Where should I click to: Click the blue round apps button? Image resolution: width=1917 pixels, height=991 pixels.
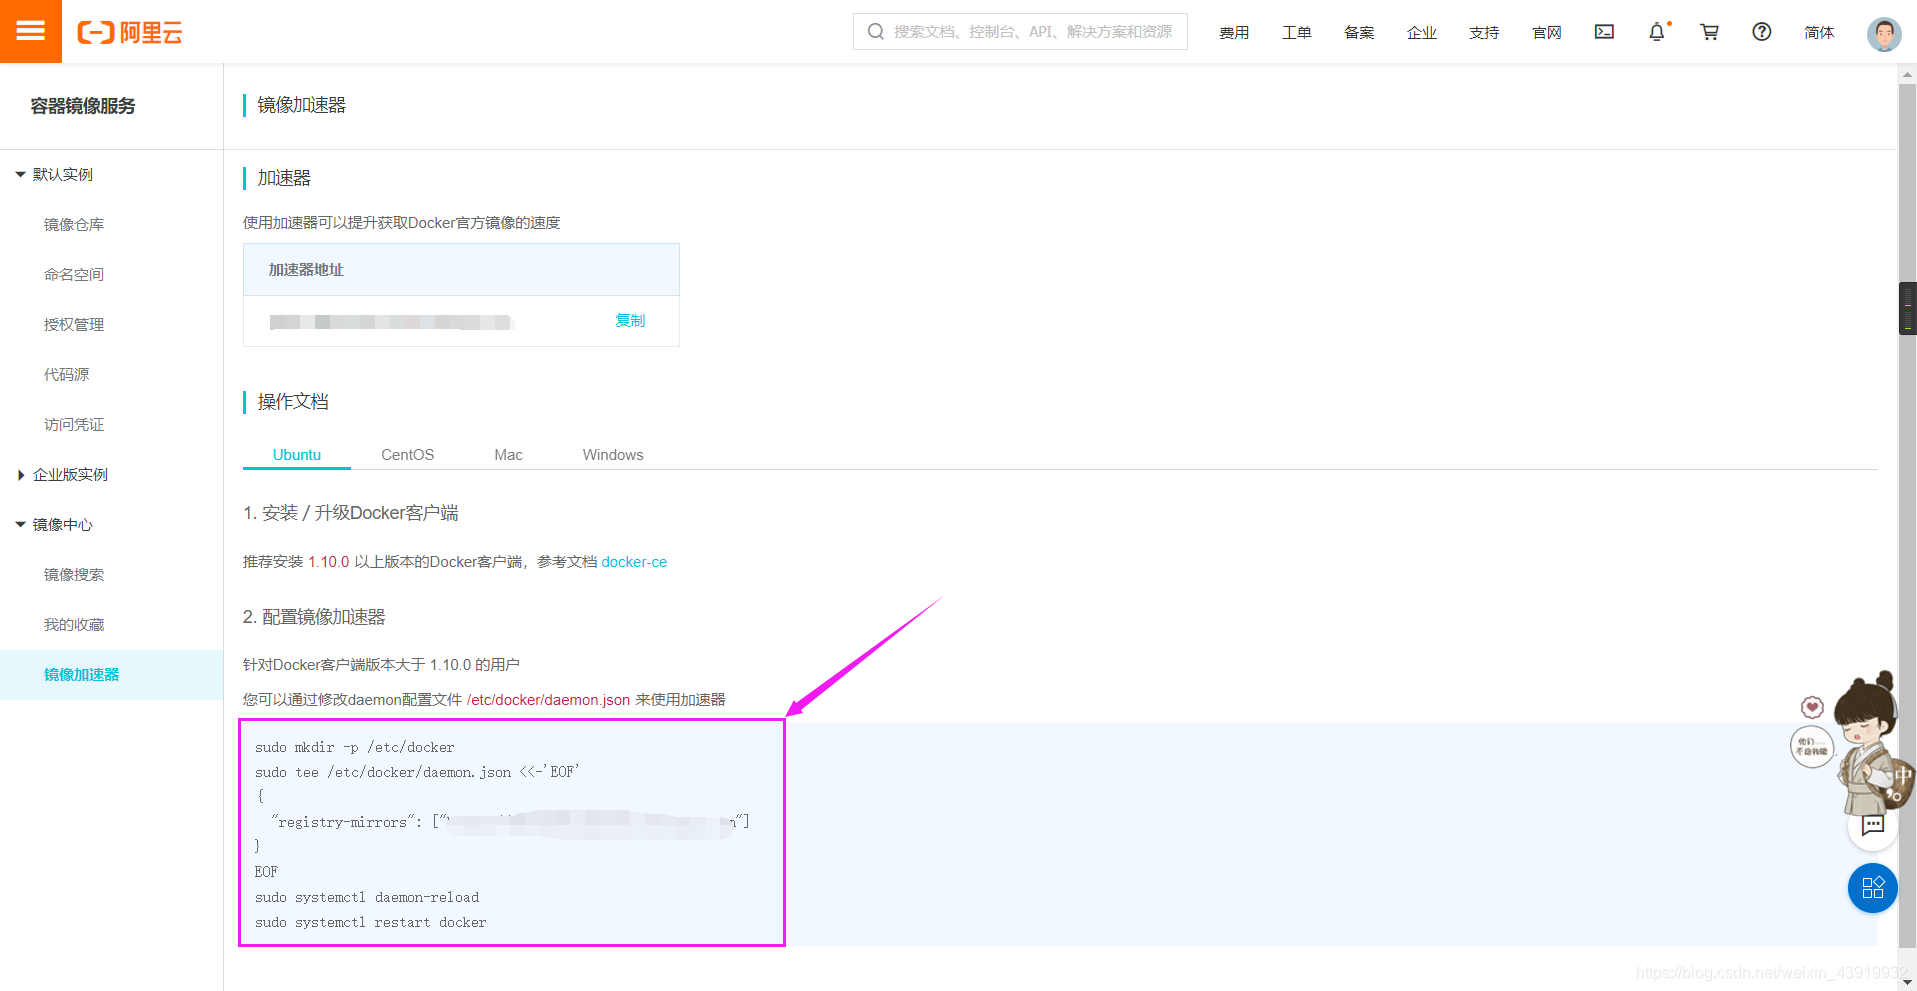tap(1873, 888)
